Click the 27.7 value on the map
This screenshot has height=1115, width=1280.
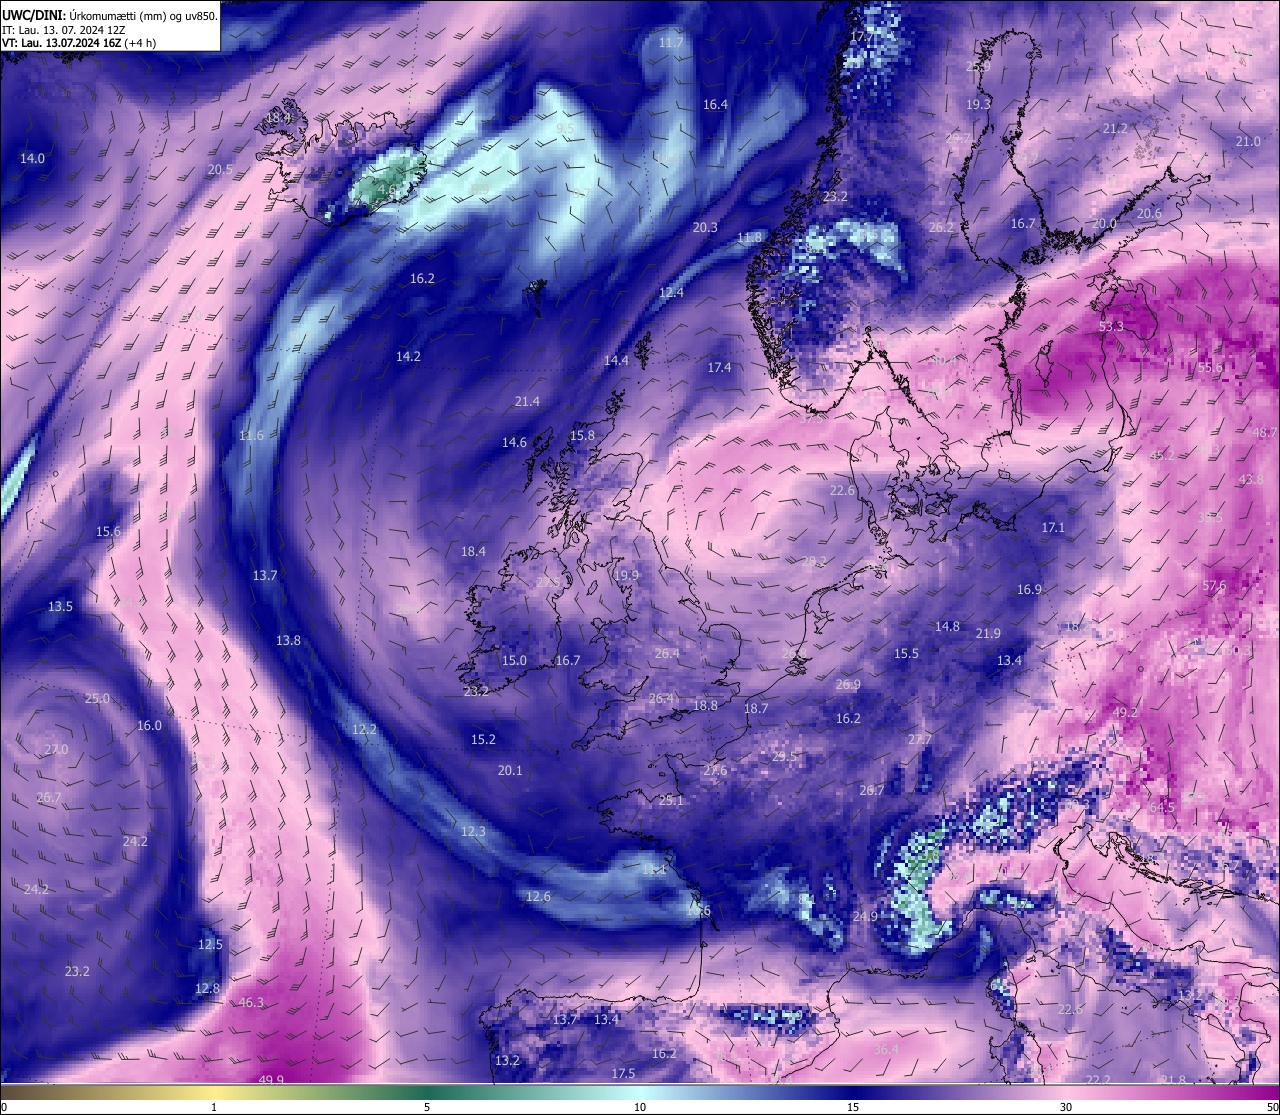point(919,739)
